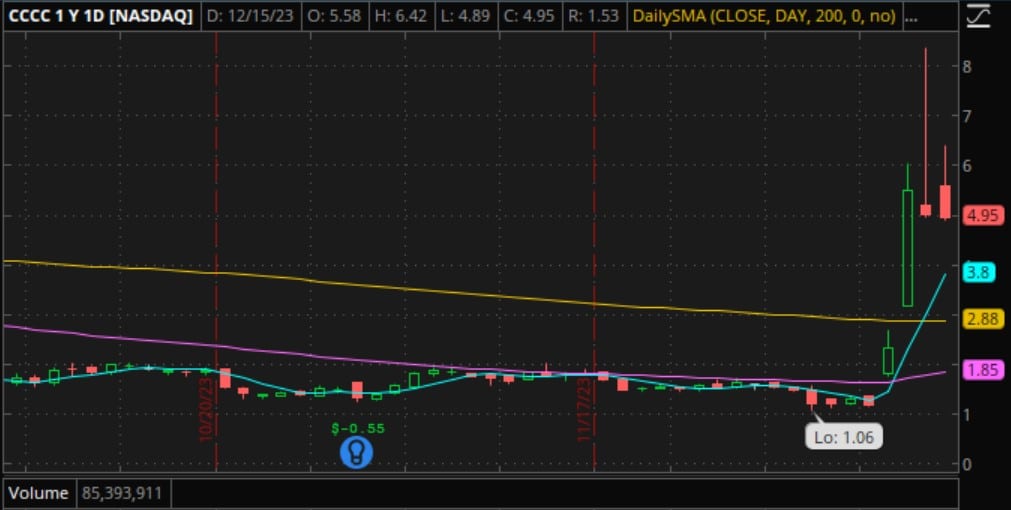The width and height of the screenshot is (1011, 510).
Task: Click the H: 6.42 high price readout
Action: coord(400,16)
